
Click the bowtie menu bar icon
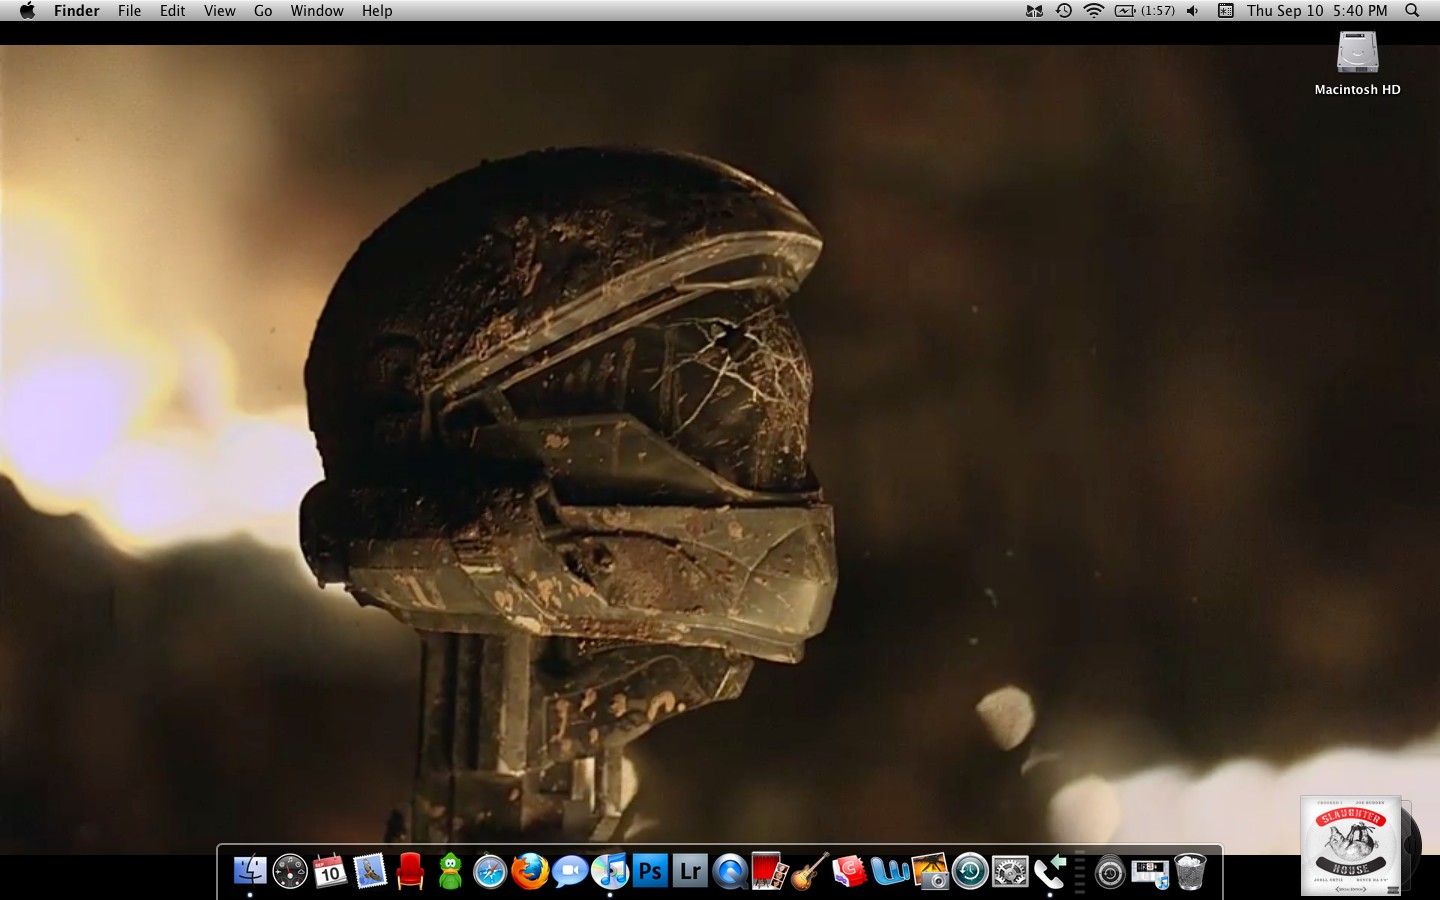pos(1035,10)
